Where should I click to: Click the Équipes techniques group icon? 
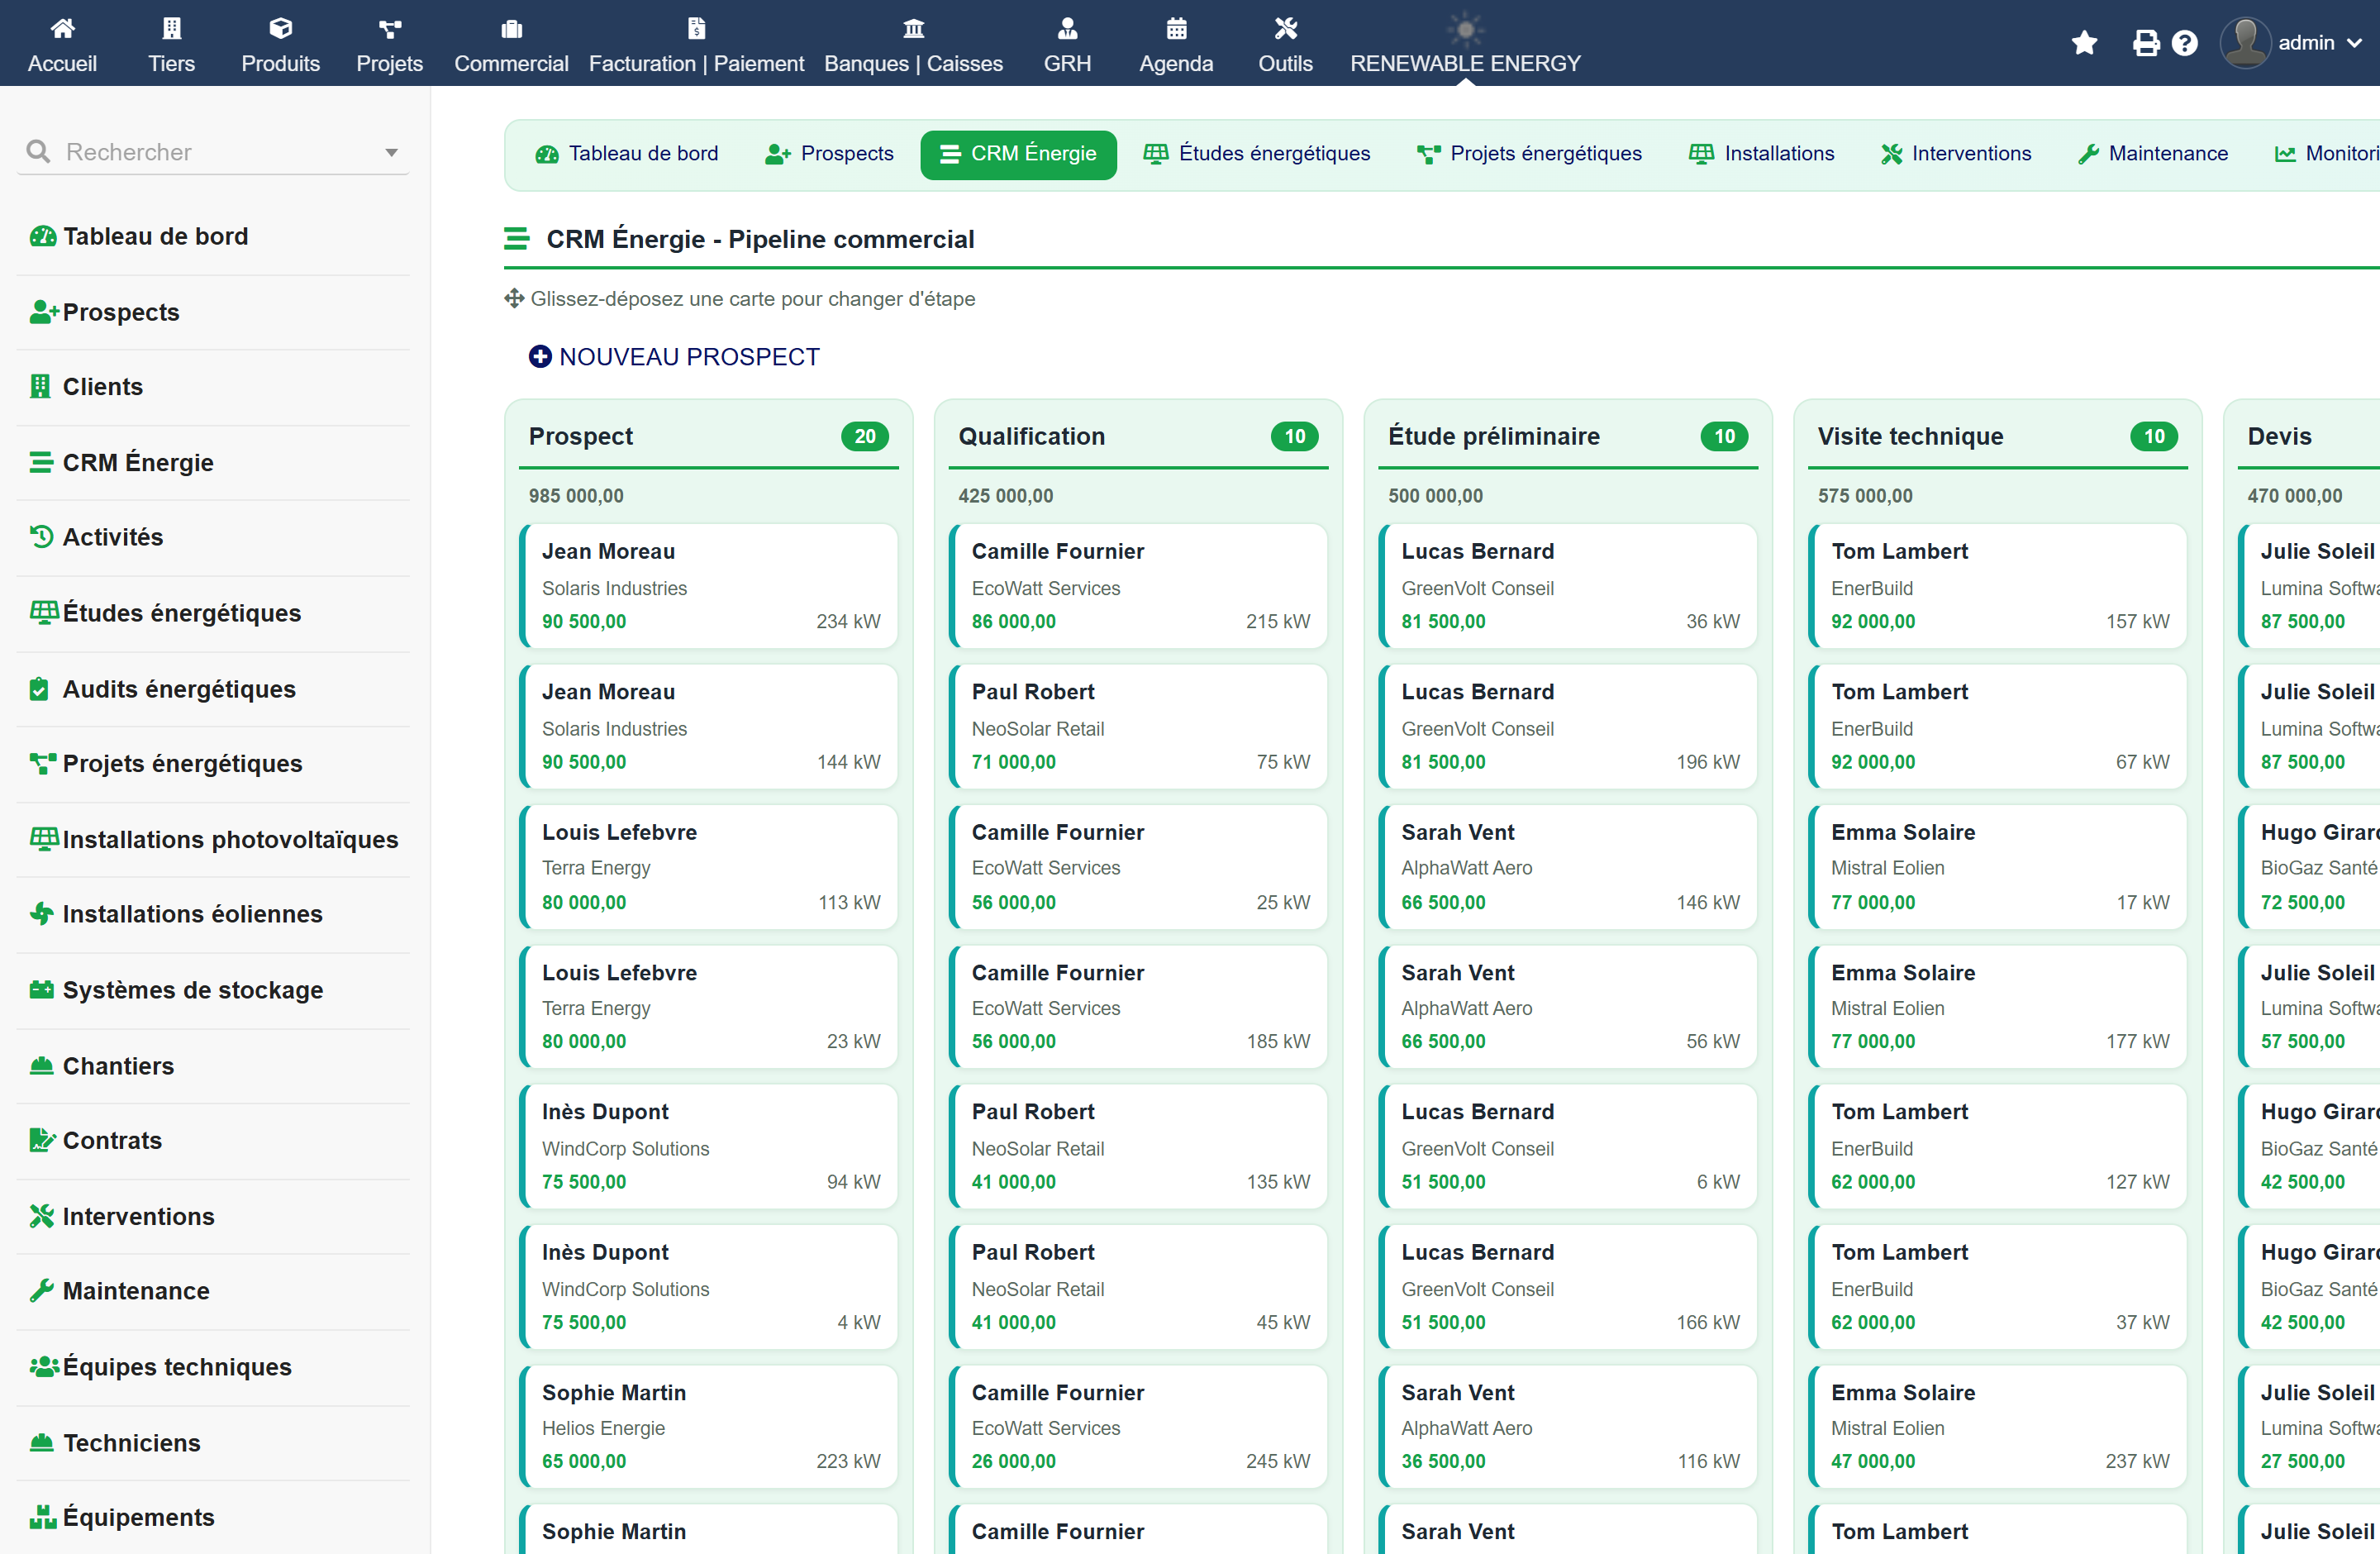44,1366
